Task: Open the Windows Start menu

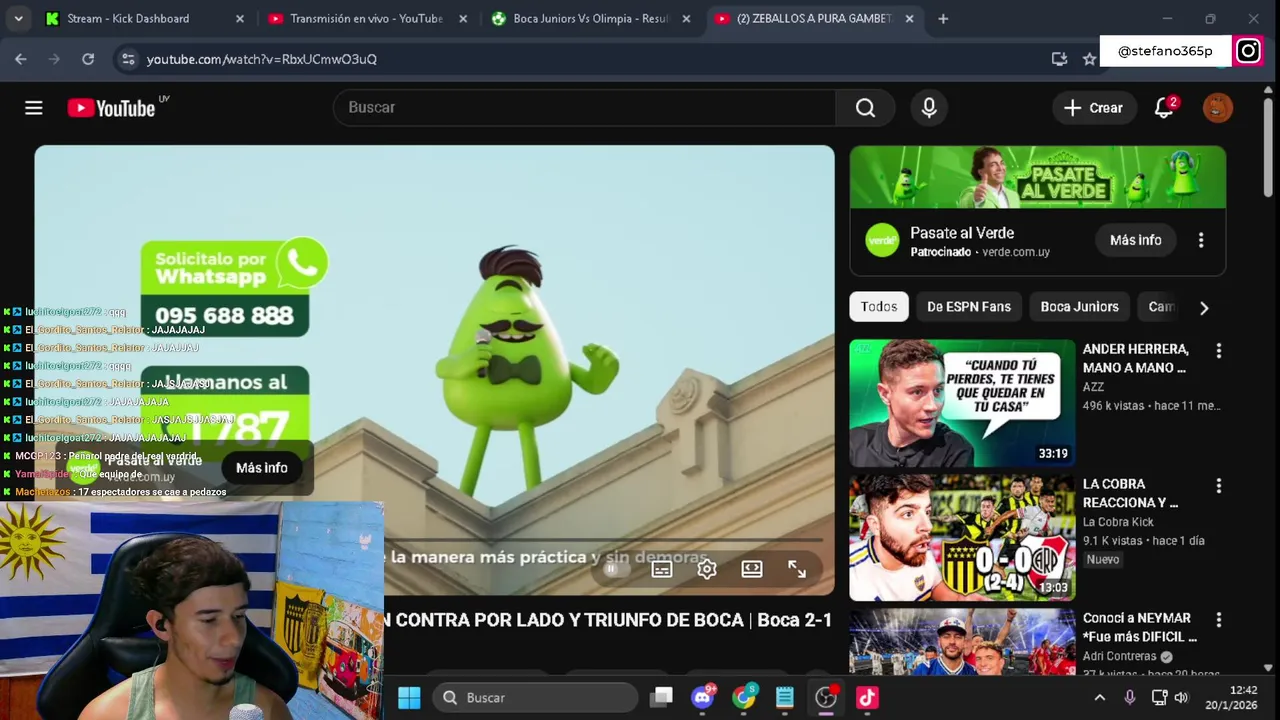Action: pos(409,698)
